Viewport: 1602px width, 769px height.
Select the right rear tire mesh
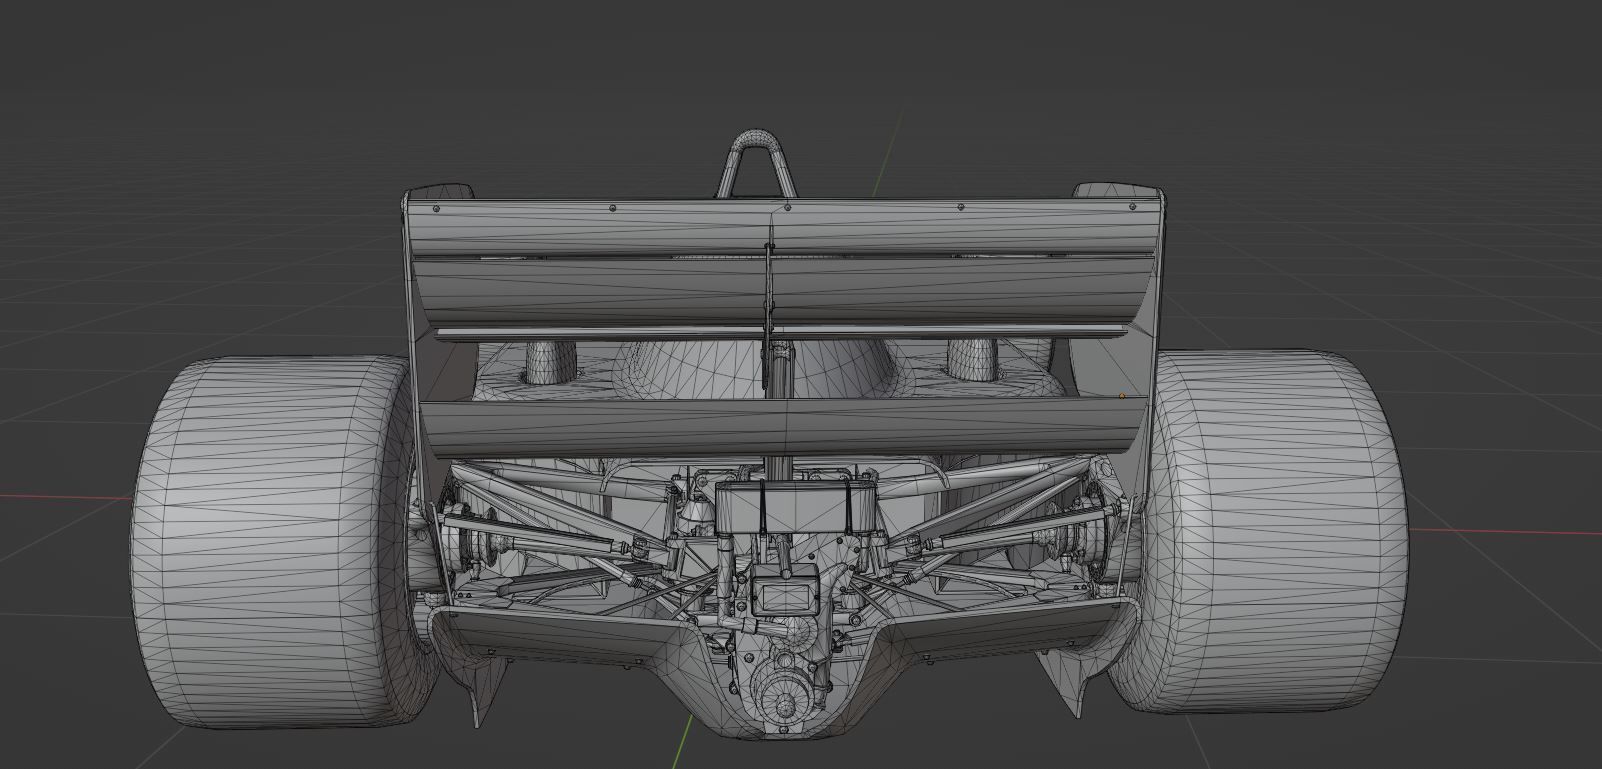(x=1290, y=520)
